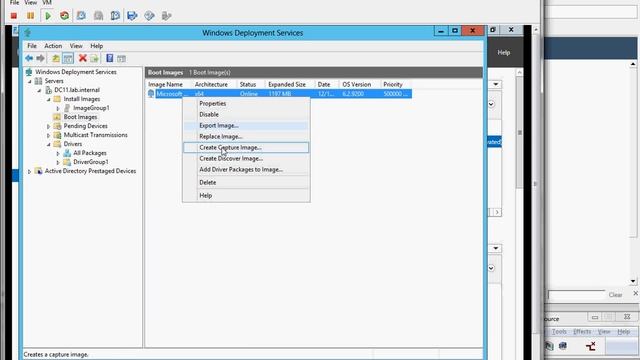The image size is (640, 360).
Task: Click the orange pause VM button
Action: 31,16
